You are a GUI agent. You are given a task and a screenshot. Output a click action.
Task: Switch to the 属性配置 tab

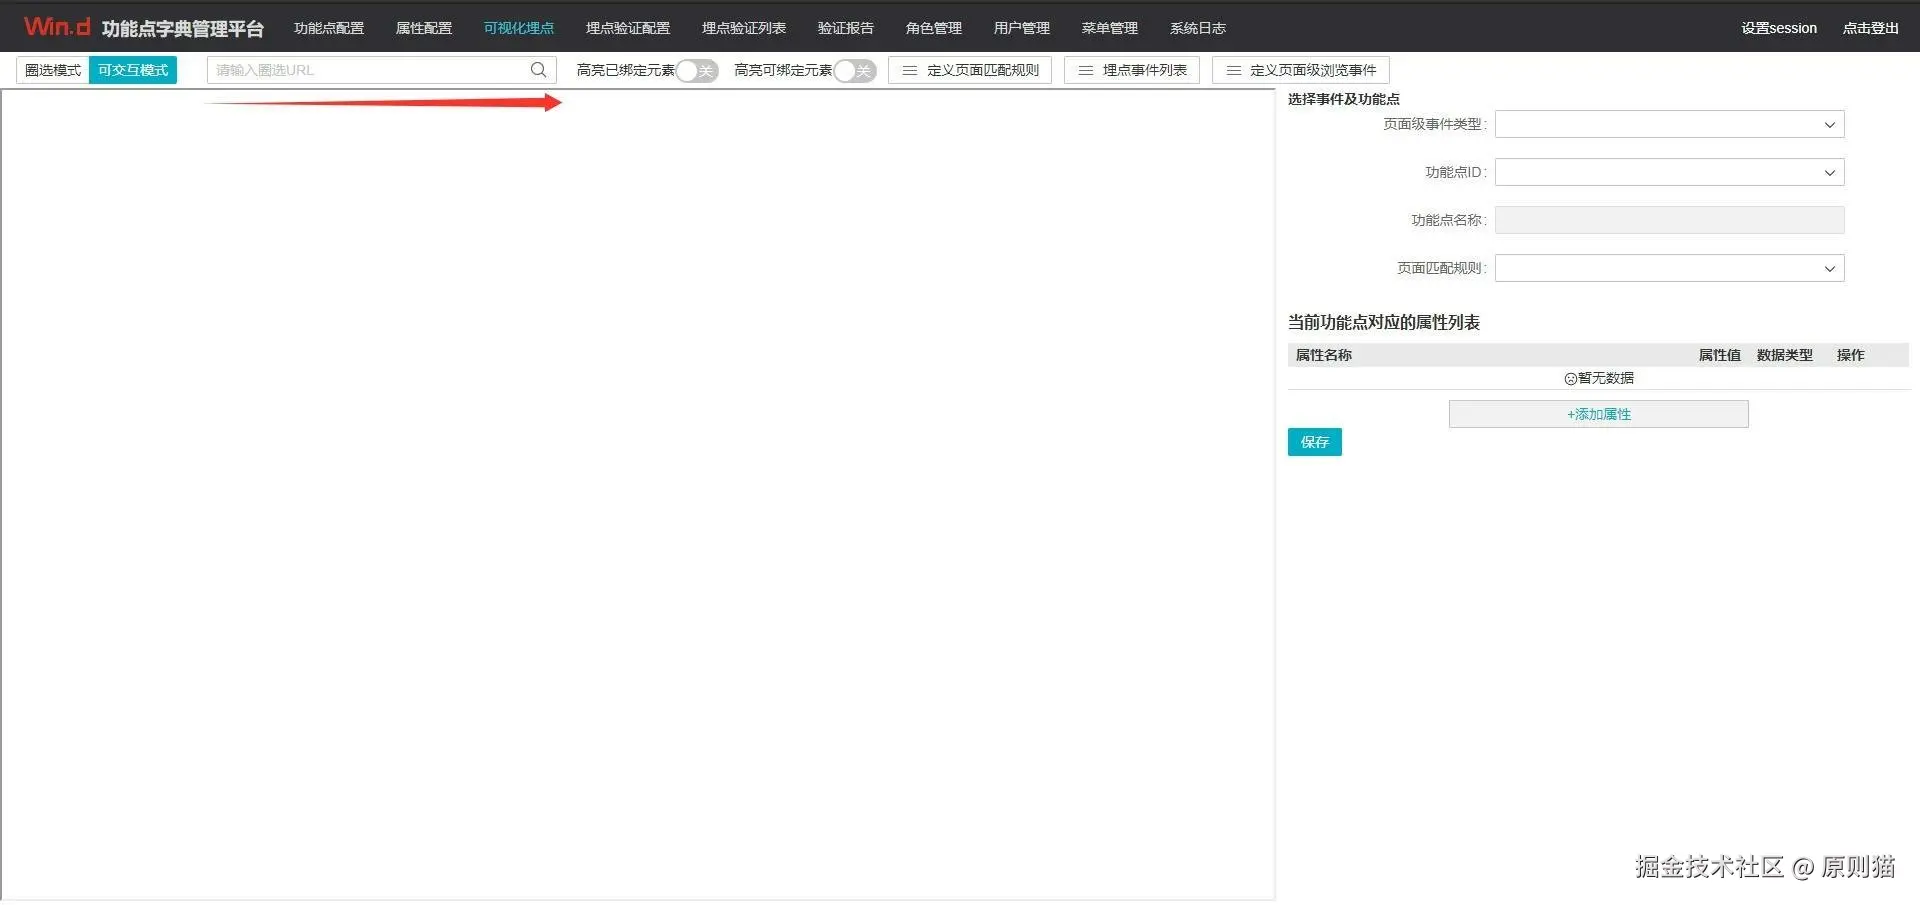click(x=423, y=27)
